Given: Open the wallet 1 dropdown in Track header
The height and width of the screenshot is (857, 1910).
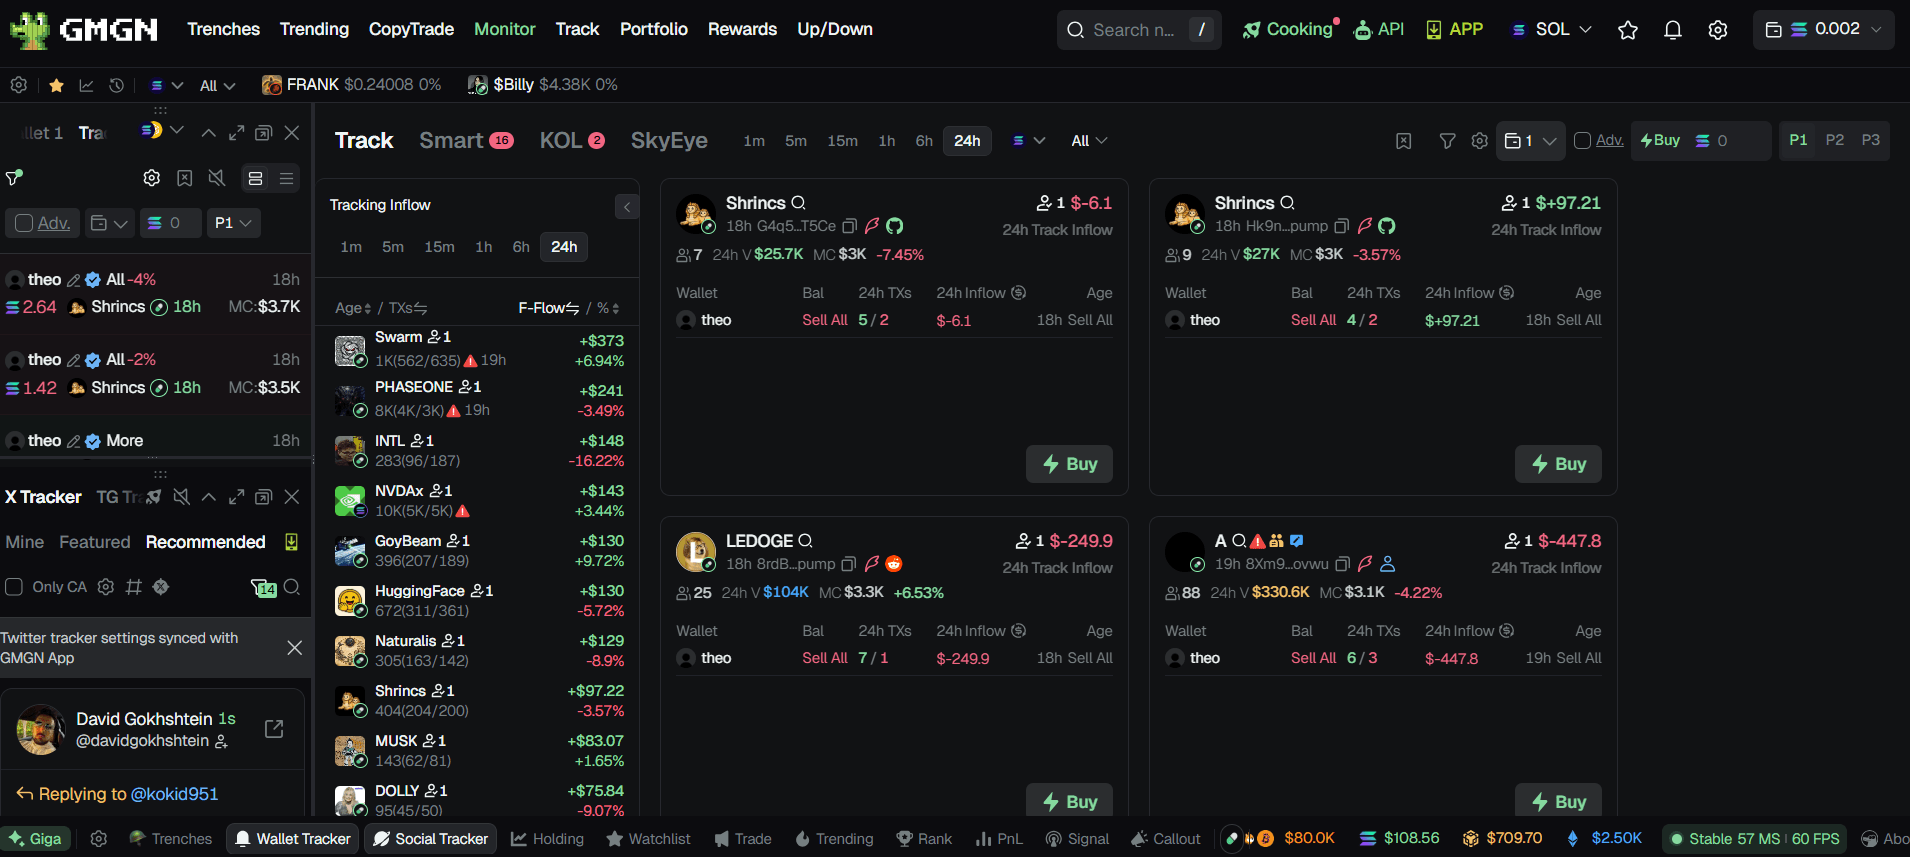Looking at the screenshot, I should click(1530, 141).
